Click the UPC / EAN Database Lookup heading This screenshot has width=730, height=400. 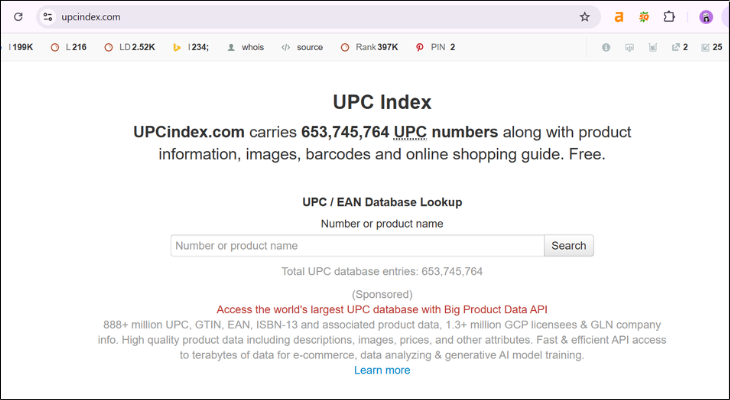pos(382,202)
